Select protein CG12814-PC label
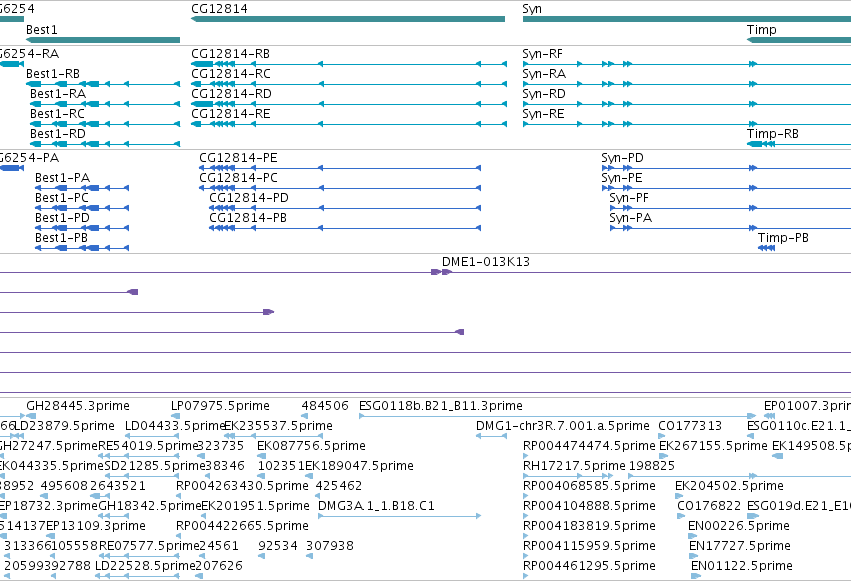This screenshot has height=581, width=851. pyautogui.click(x=238, y=178)
